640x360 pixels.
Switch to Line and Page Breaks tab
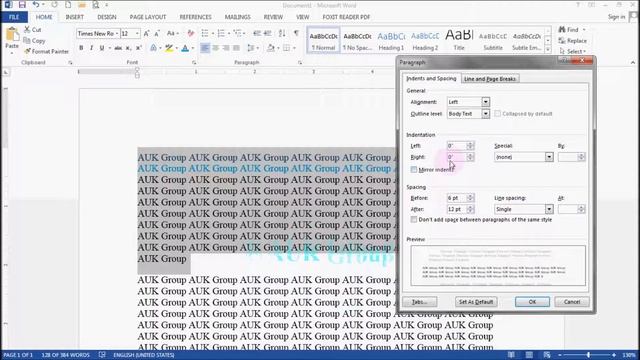490,79
